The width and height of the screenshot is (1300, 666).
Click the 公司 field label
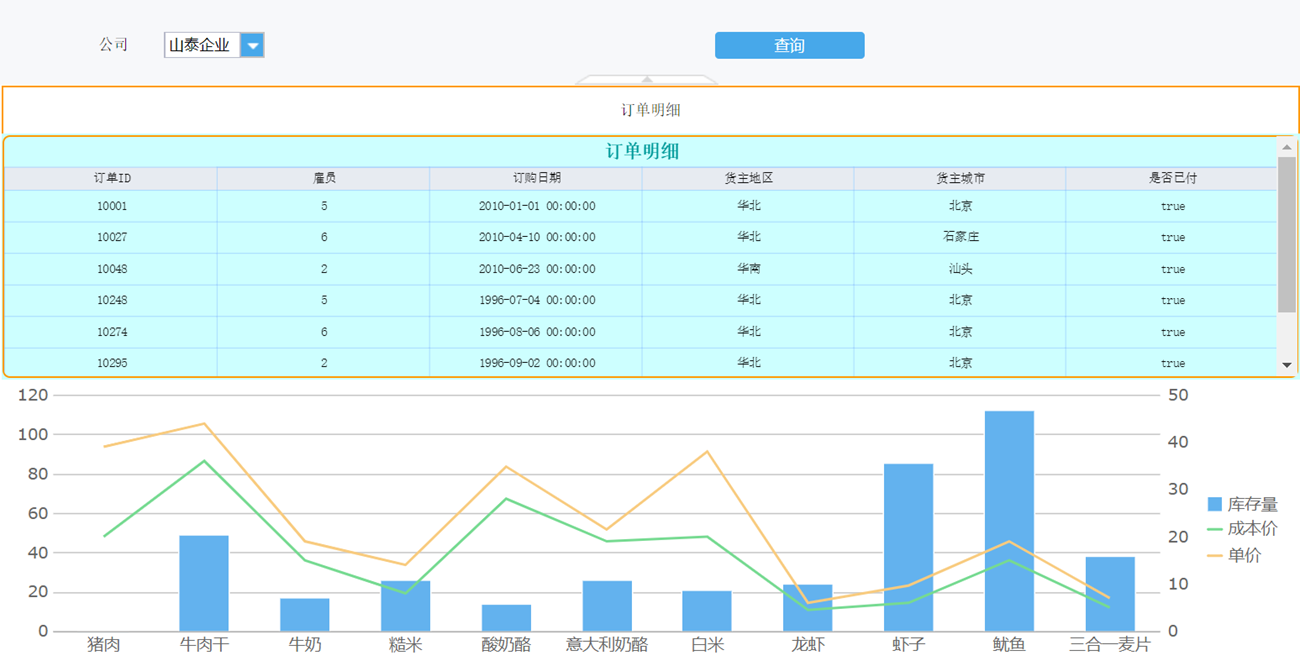(113, 45)
